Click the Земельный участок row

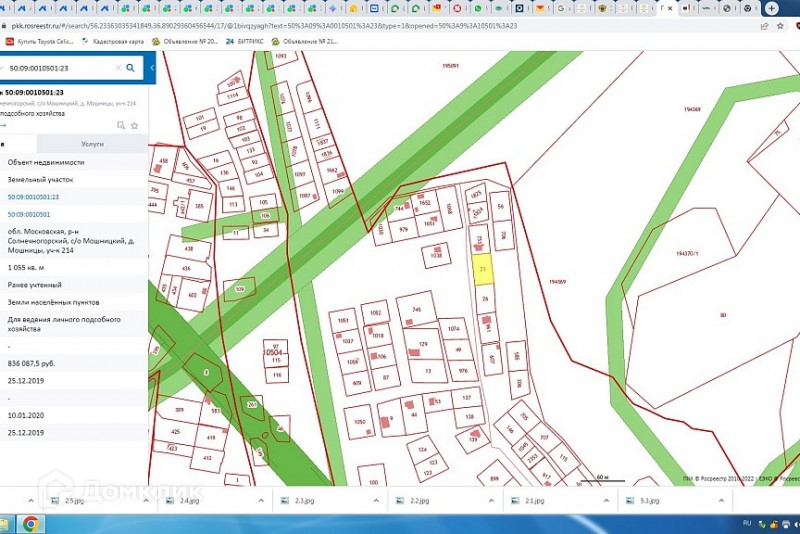tap(74, 180)
